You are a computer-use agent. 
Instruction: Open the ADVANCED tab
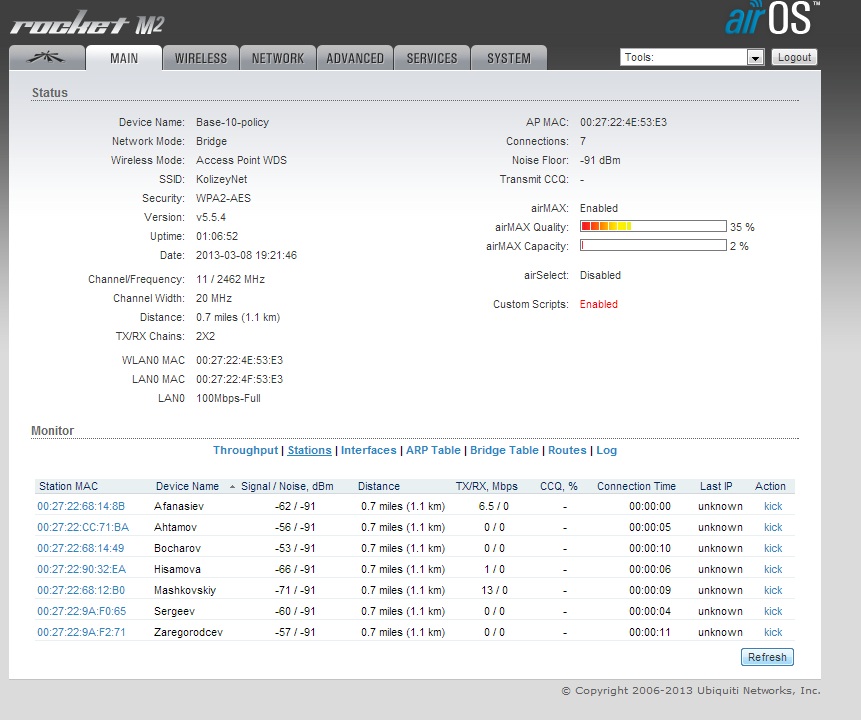pos(355,58)
